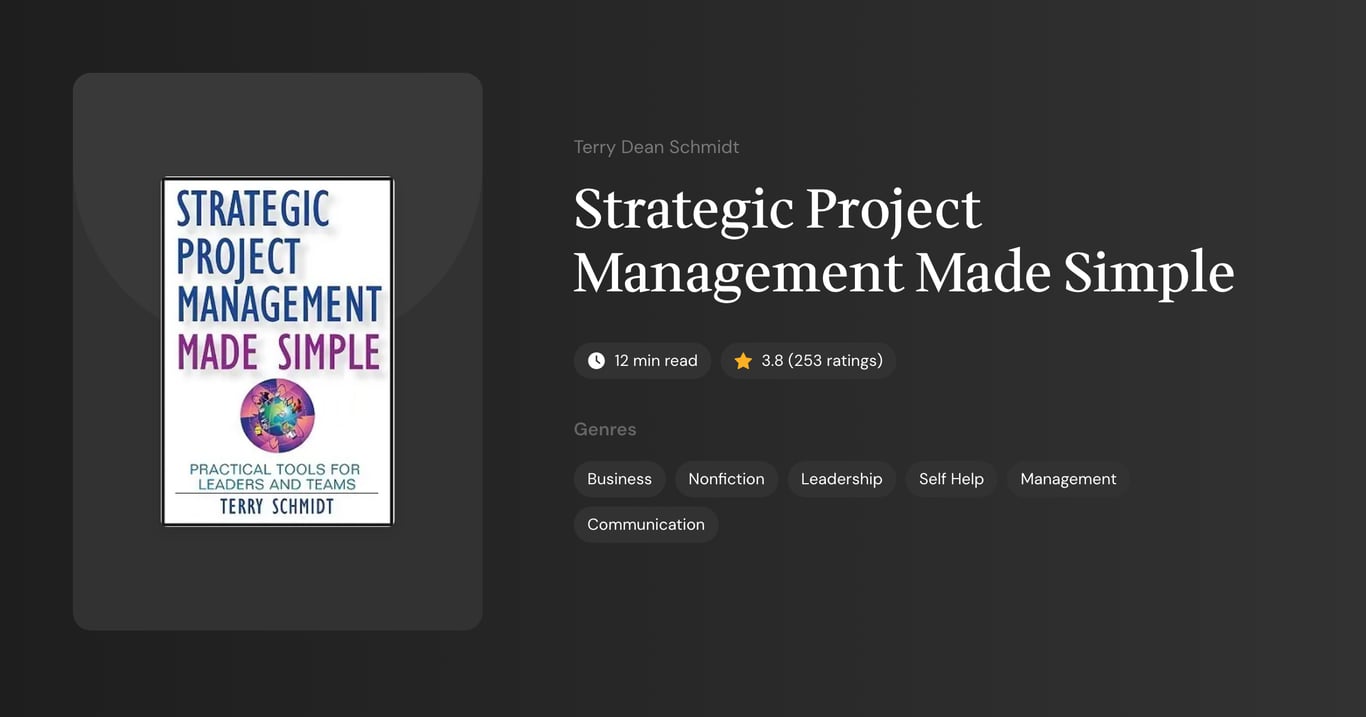Select the Business genre tag
This screenshot has width=1366, height=717.
pyautogui.click(x=619, y=478)
